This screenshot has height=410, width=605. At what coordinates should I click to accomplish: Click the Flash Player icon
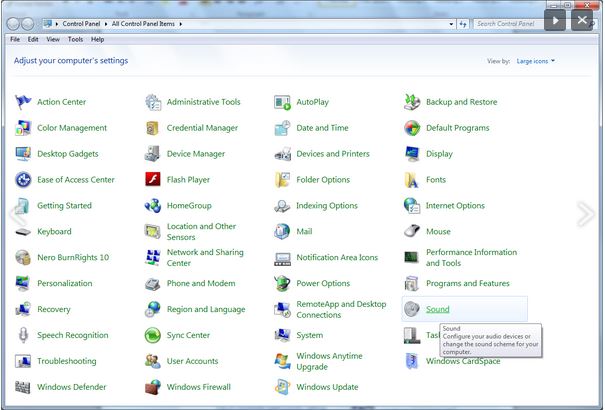pos(153,180)
